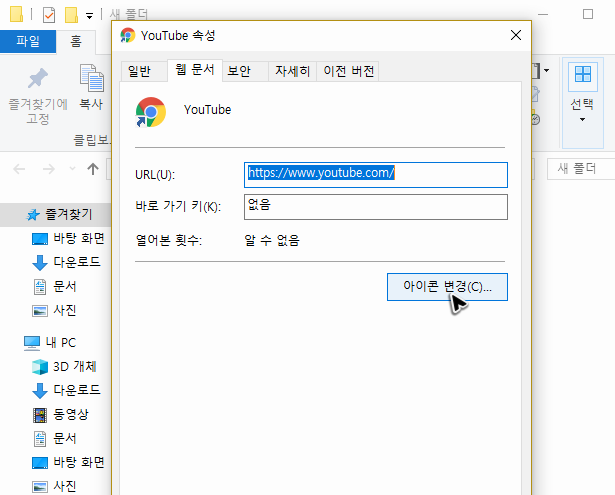Open 다운로드 under 즐겨찾기
Image resolution: width=615 pixels, height=495 pixels.
pyautogui.click(x=66, y=262)
